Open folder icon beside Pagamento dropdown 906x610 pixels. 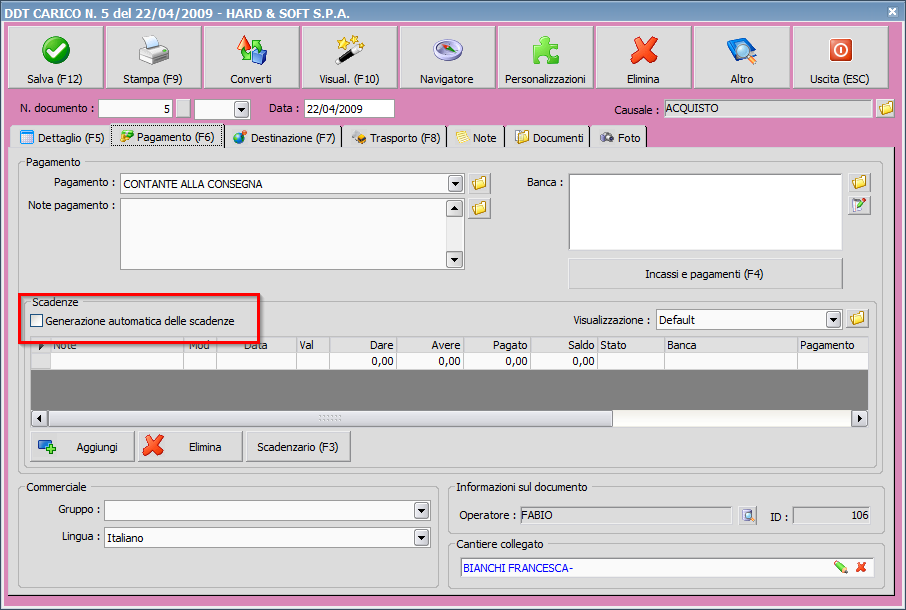479,184
